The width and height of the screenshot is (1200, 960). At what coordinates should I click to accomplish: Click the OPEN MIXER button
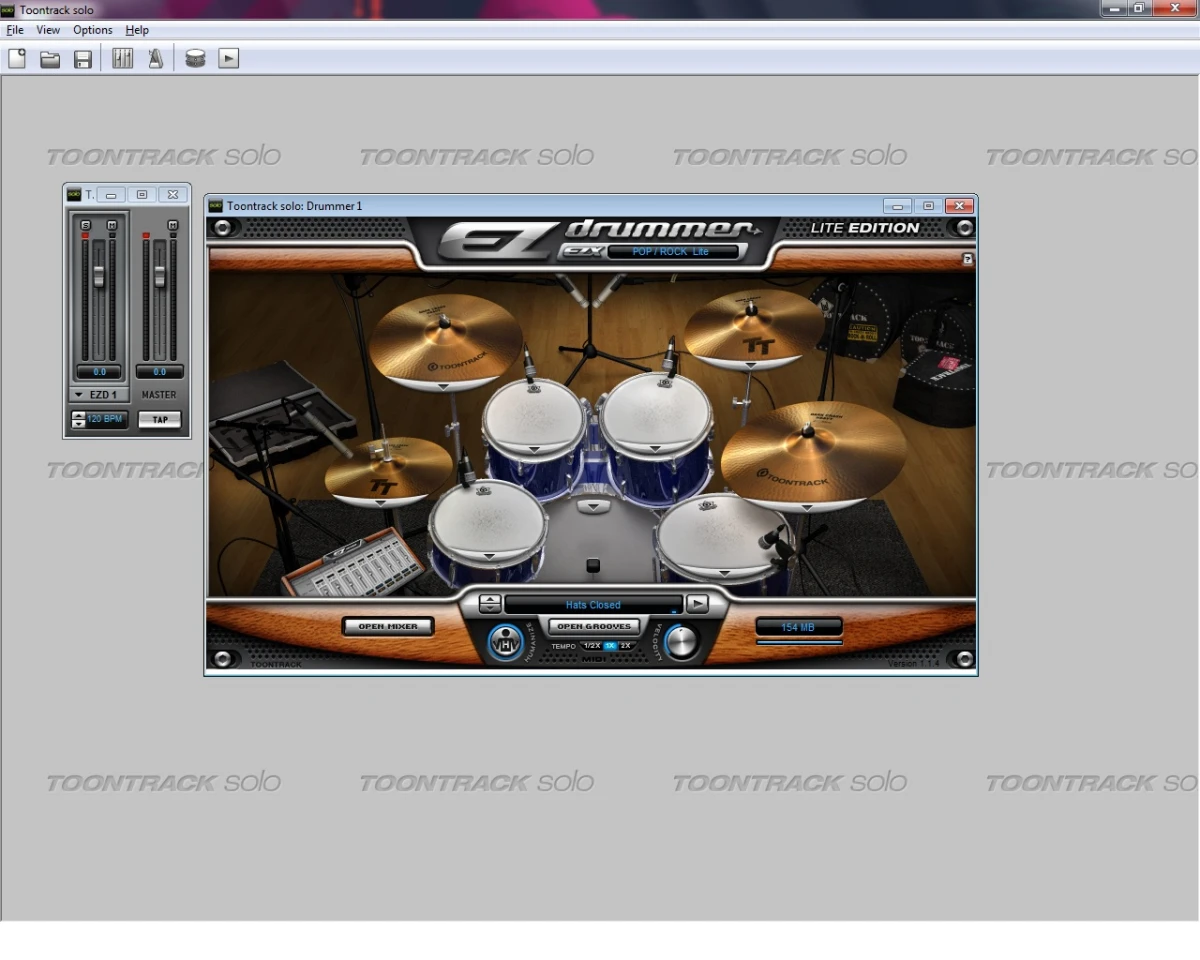[389, 626]
